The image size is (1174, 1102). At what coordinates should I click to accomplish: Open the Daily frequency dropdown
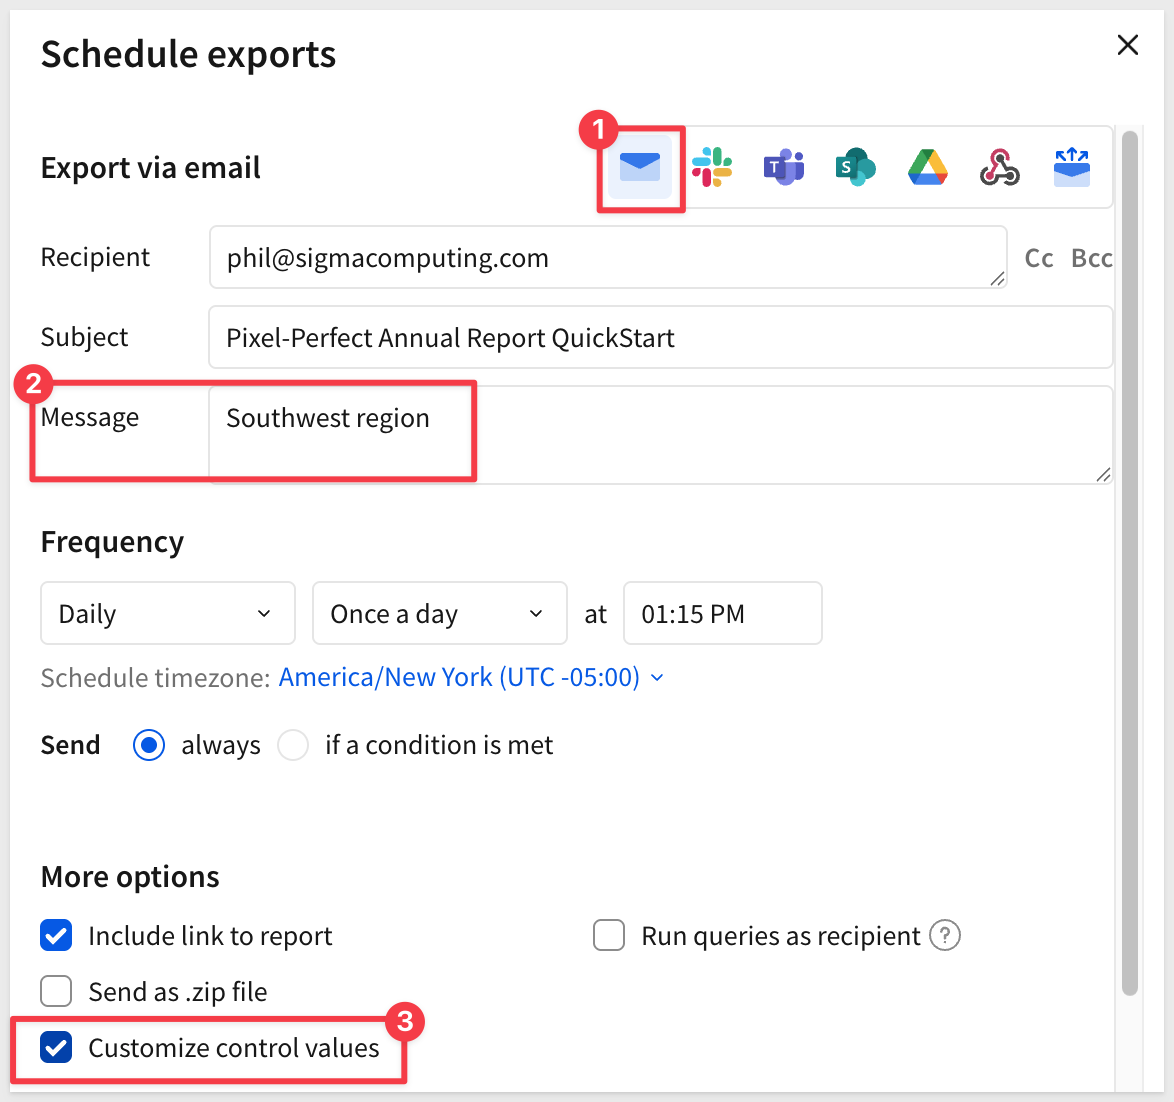click(168, 614)
